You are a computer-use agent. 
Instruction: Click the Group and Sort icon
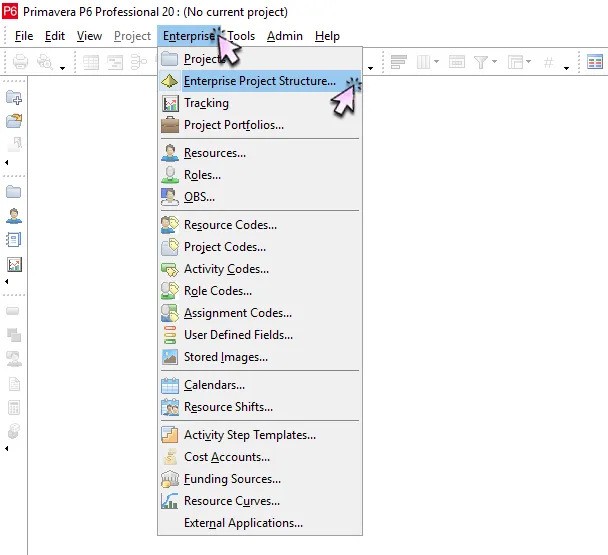click(515, 62)
